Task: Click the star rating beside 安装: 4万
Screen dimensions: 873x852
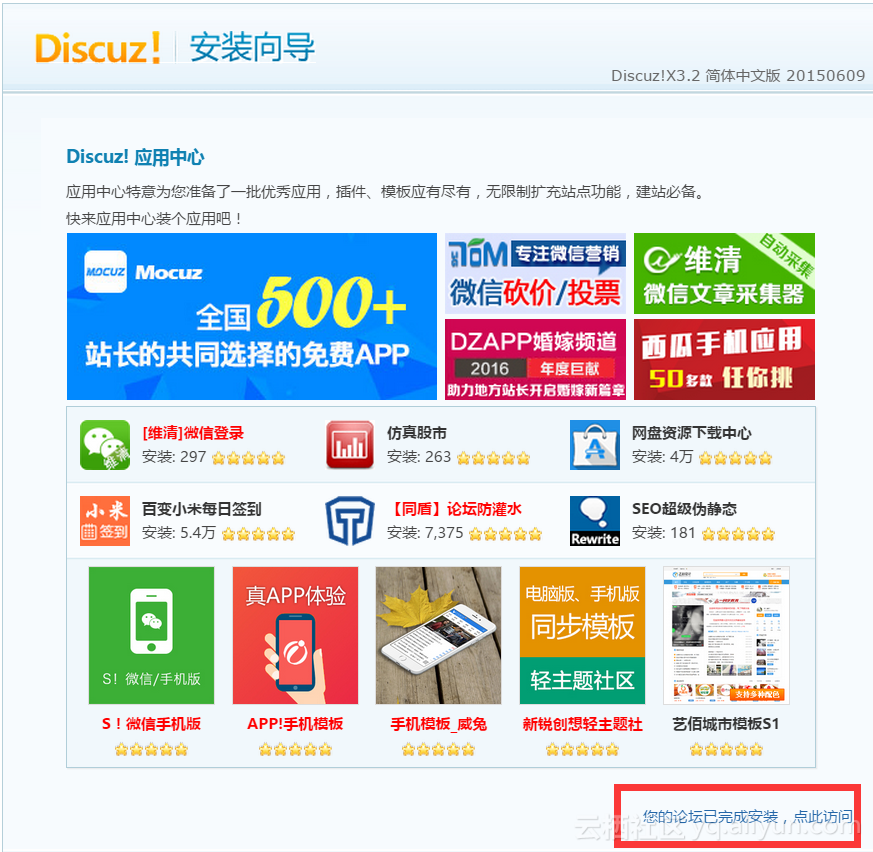Action: [735, 458]
